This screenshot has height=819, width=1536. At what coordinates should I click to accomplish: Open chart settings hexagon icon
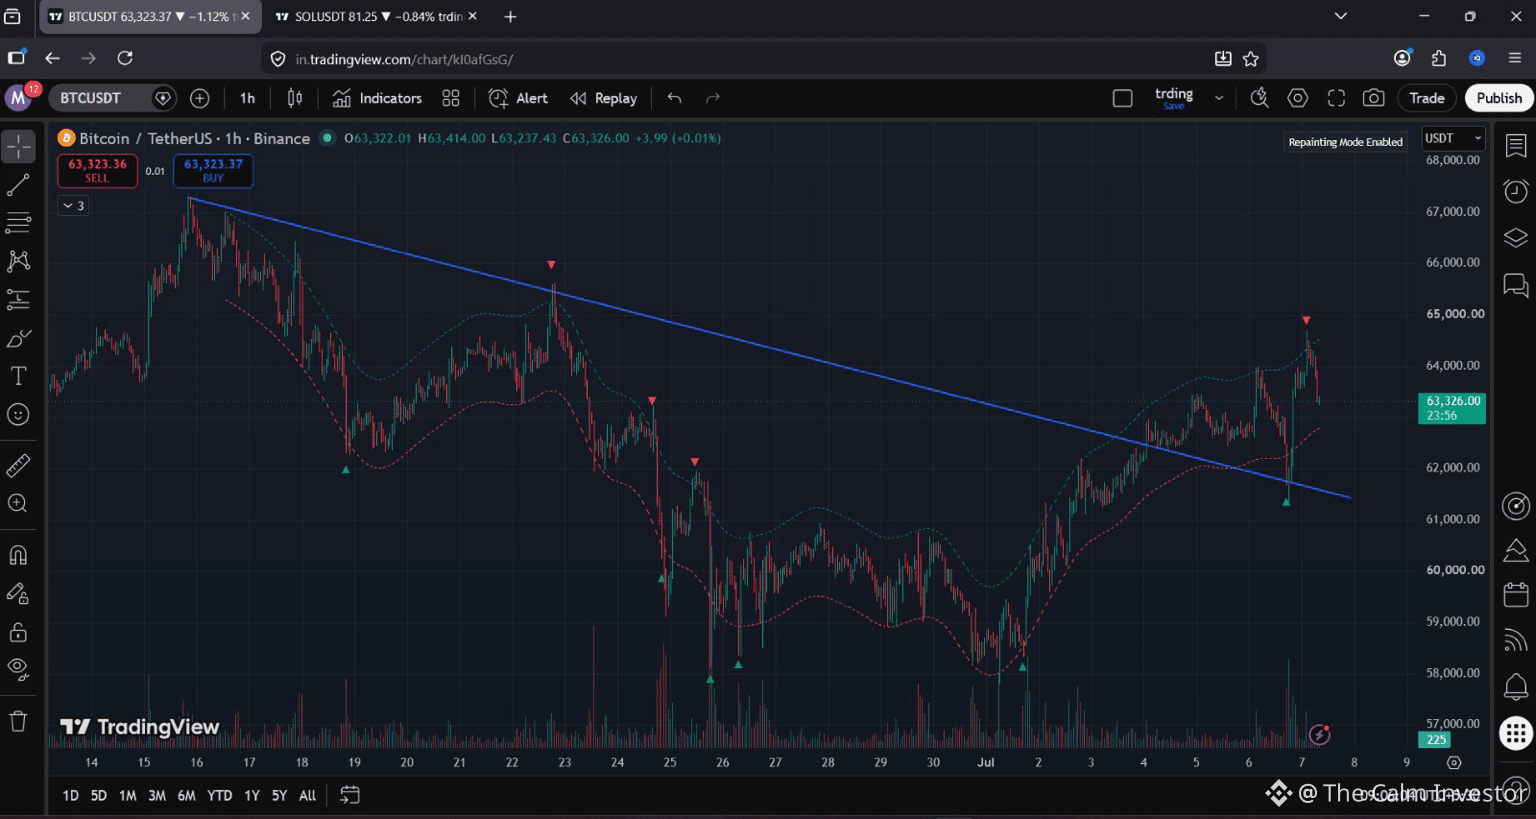tap(1298, 98)
